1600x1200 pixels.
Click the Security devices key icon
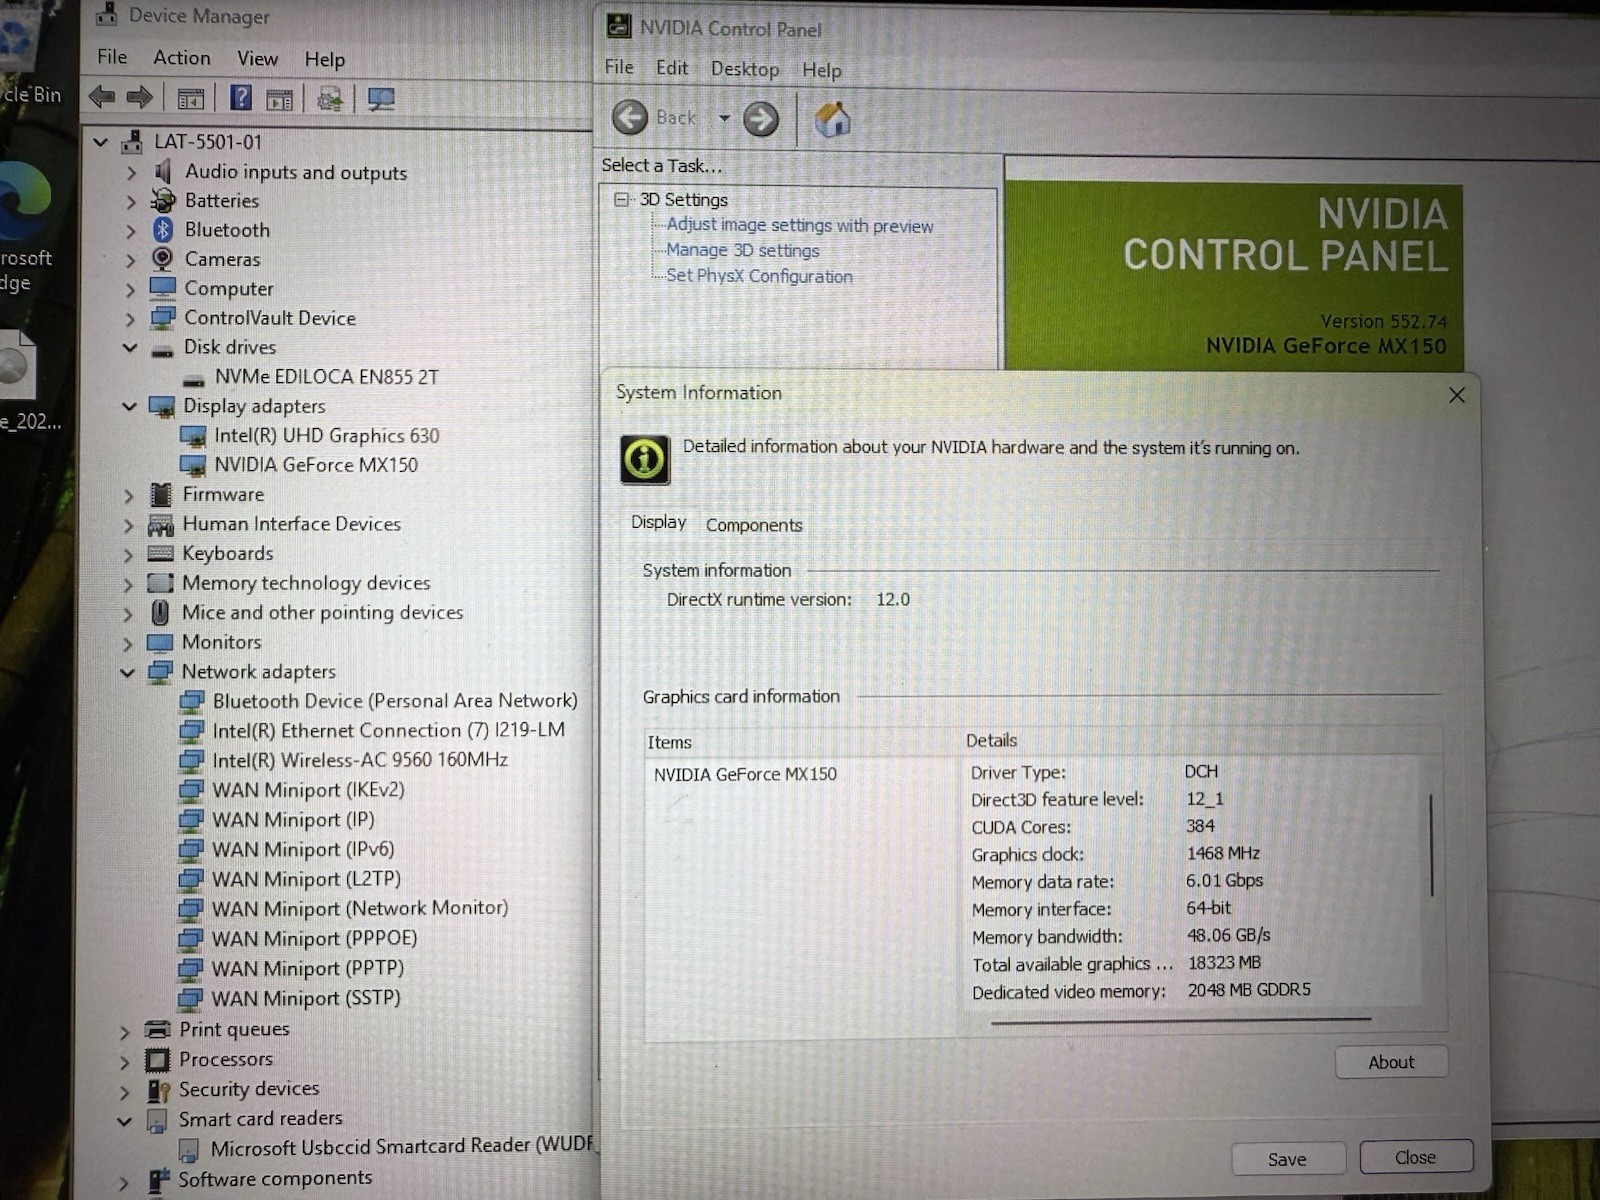point(158,1090)
